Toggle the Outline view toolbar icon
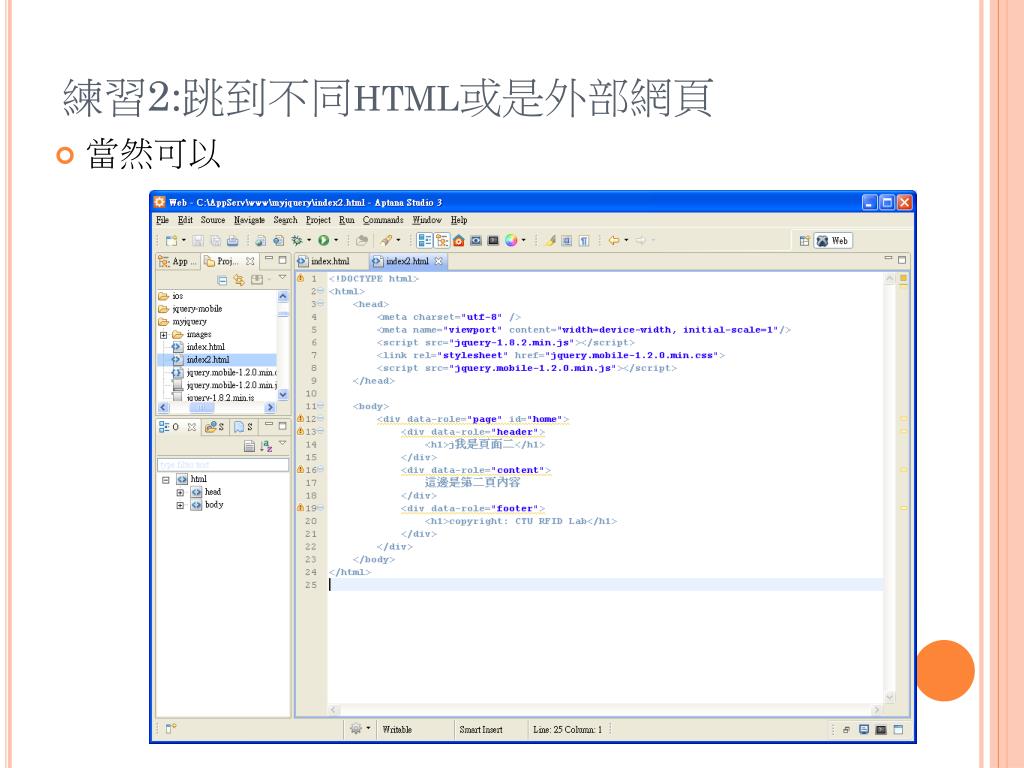The image size is (1024, 768). click(x=424, y=240)
